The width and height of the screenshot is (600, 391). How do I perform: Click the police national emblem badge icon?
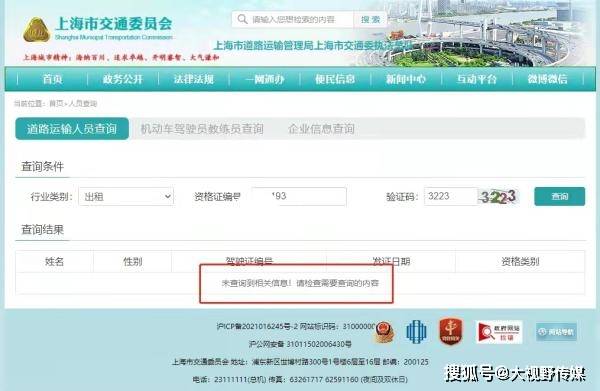[385, 331]
